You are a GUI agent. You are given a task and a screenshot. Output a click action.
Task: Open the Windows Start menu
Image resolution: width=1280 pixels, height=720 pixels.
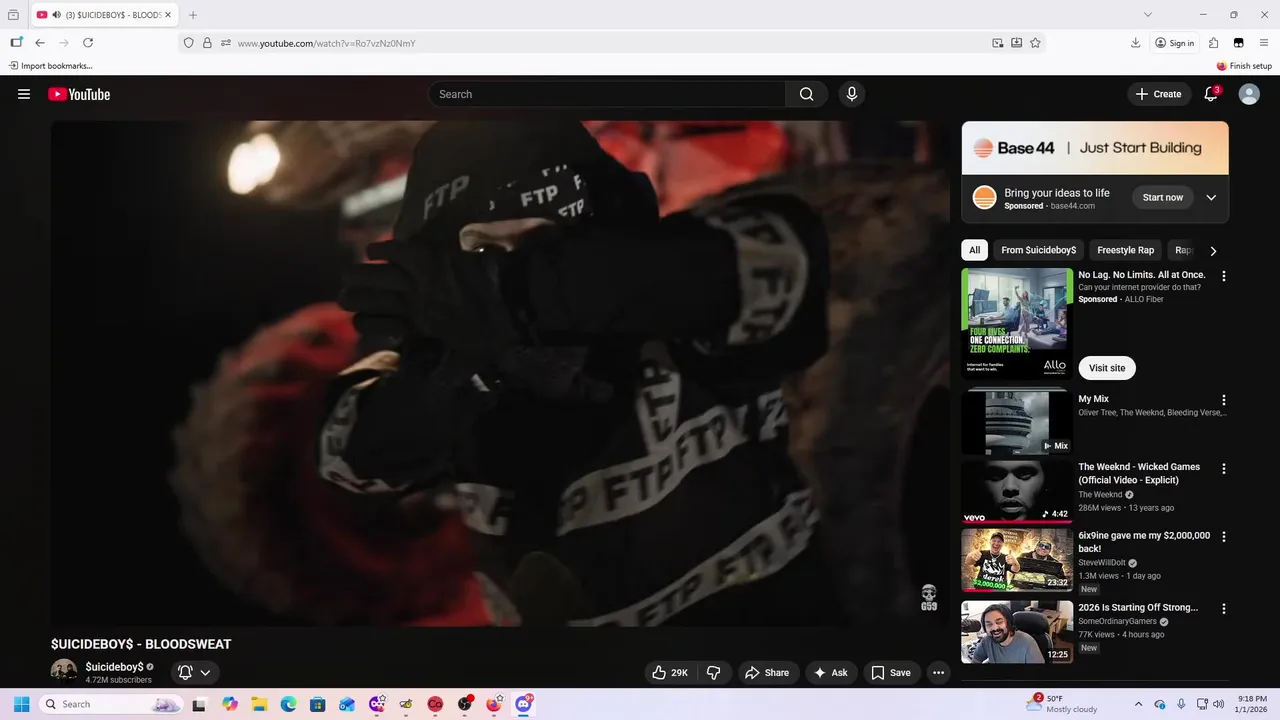pos(21,704)
